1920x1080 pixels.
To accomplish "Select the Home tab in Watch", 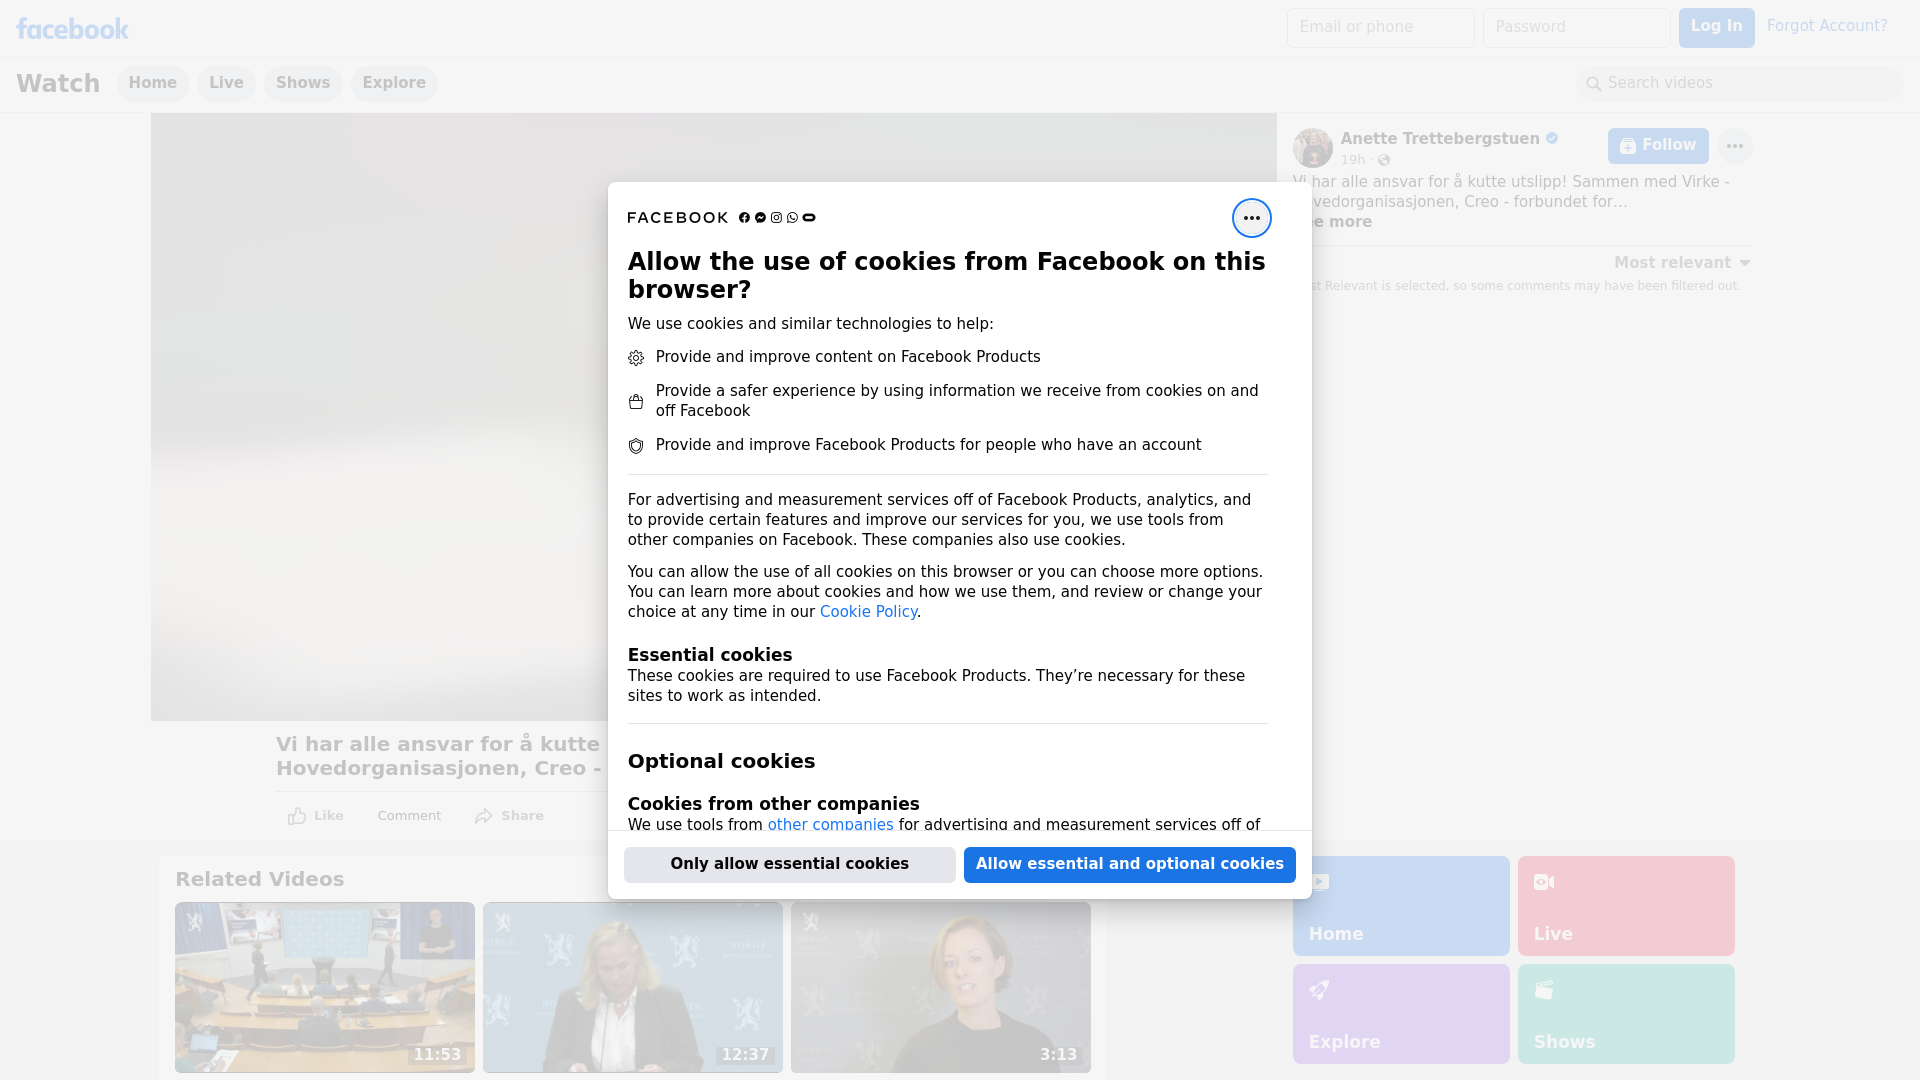I will (x=152, y=84).
